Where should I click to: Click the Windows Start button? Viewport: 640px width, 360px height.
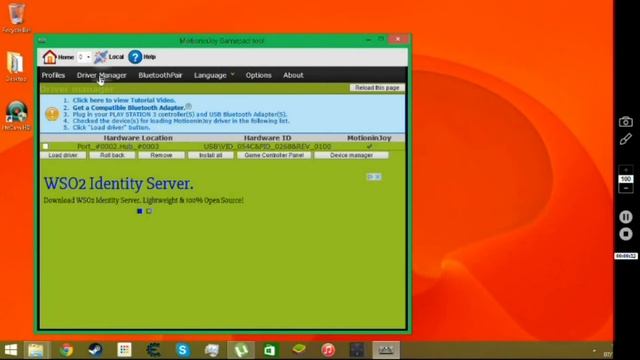11,350
